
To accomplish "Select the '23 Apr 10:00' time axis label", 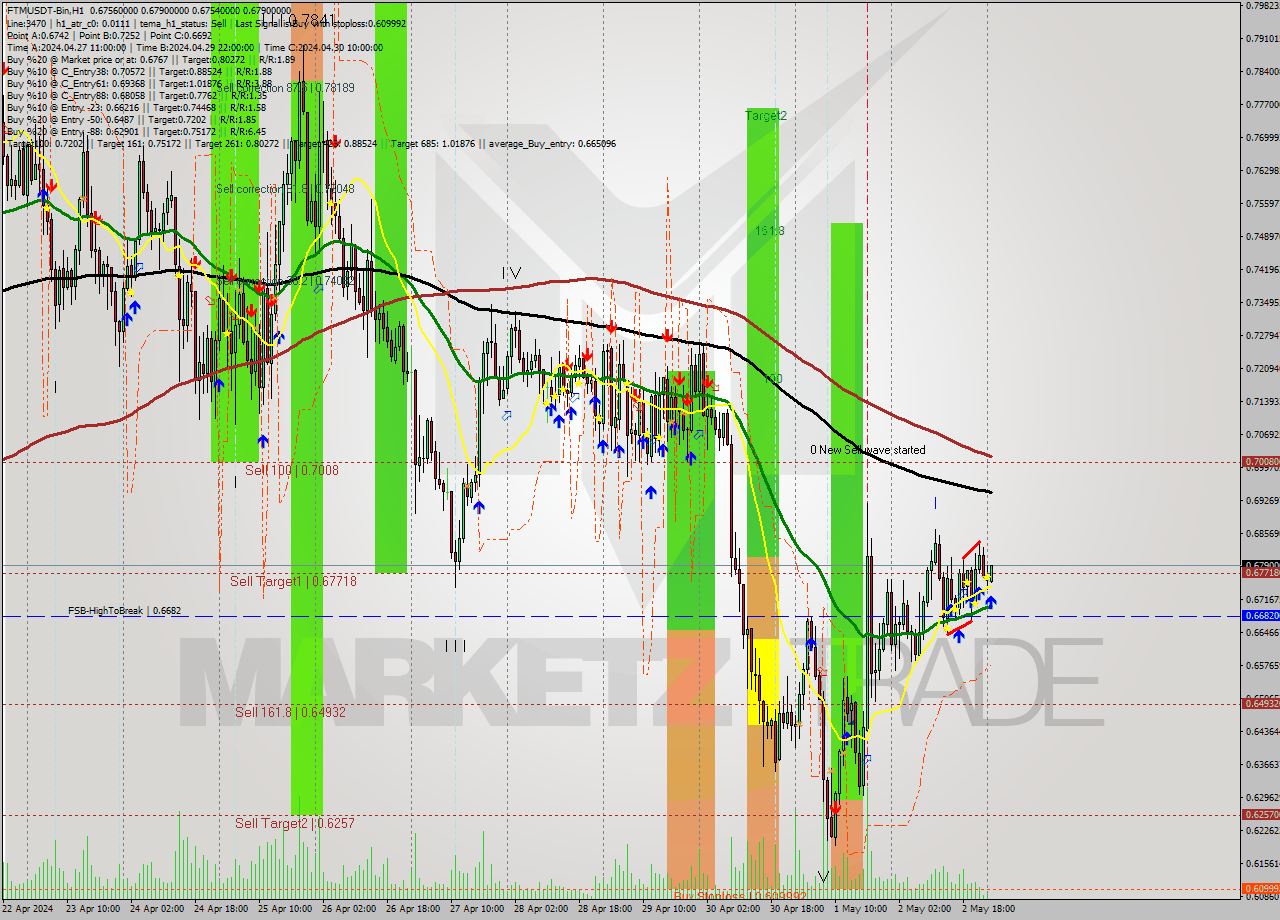I will coord(93,910).
